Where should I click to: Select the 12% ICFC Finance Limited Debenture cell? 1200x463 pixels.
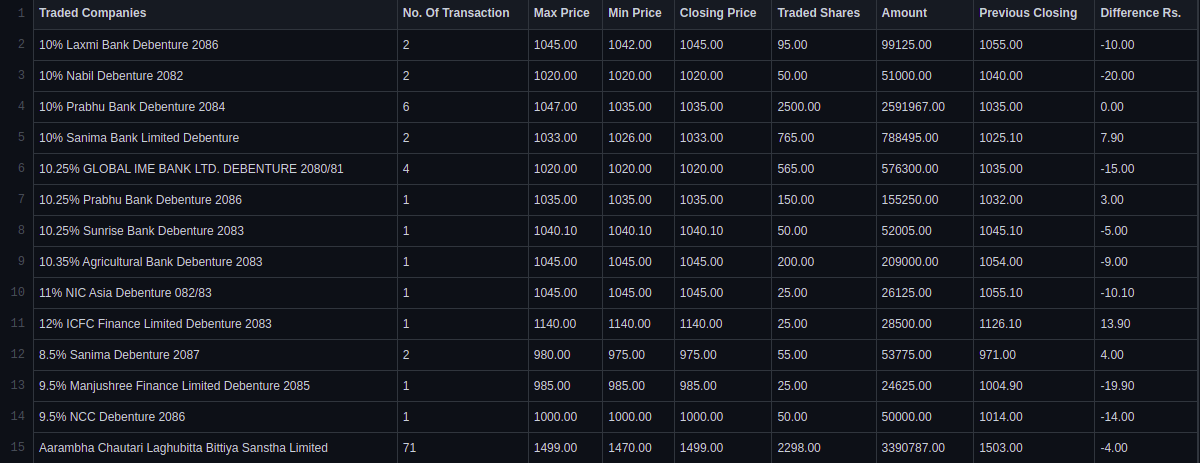click(x=214, y=324)
